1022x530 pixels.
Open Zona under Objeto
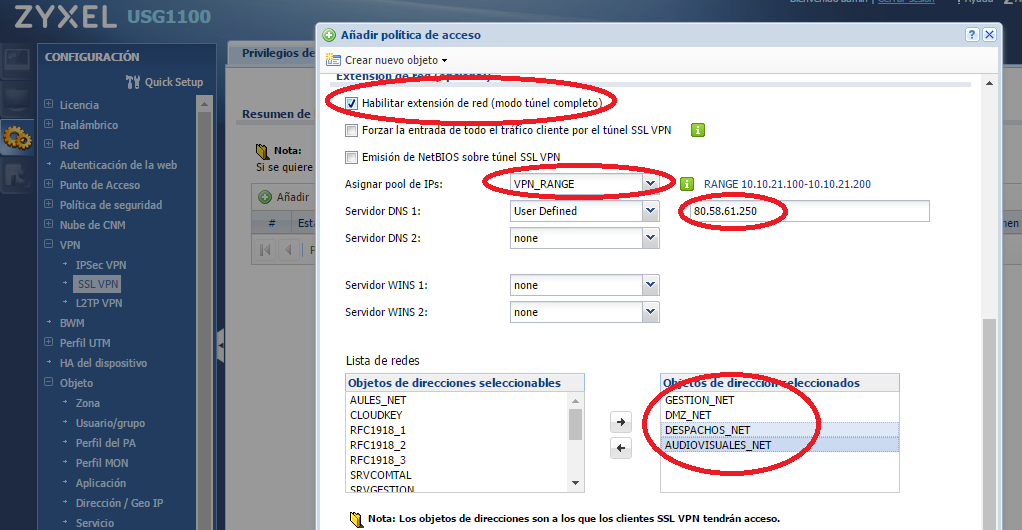pos(87,403)
